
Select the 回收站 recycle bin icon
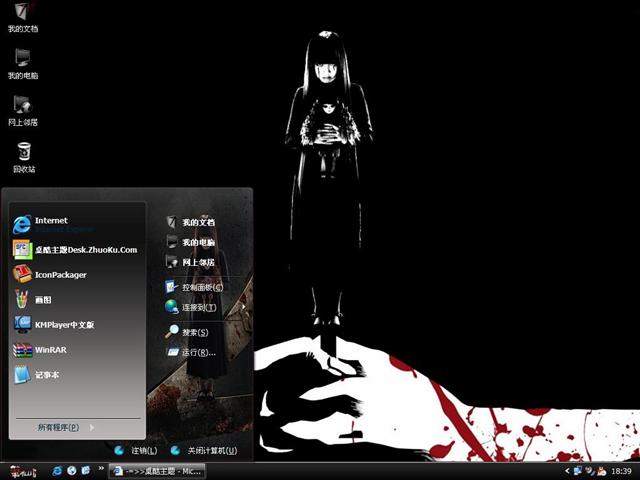coord(24,158)
